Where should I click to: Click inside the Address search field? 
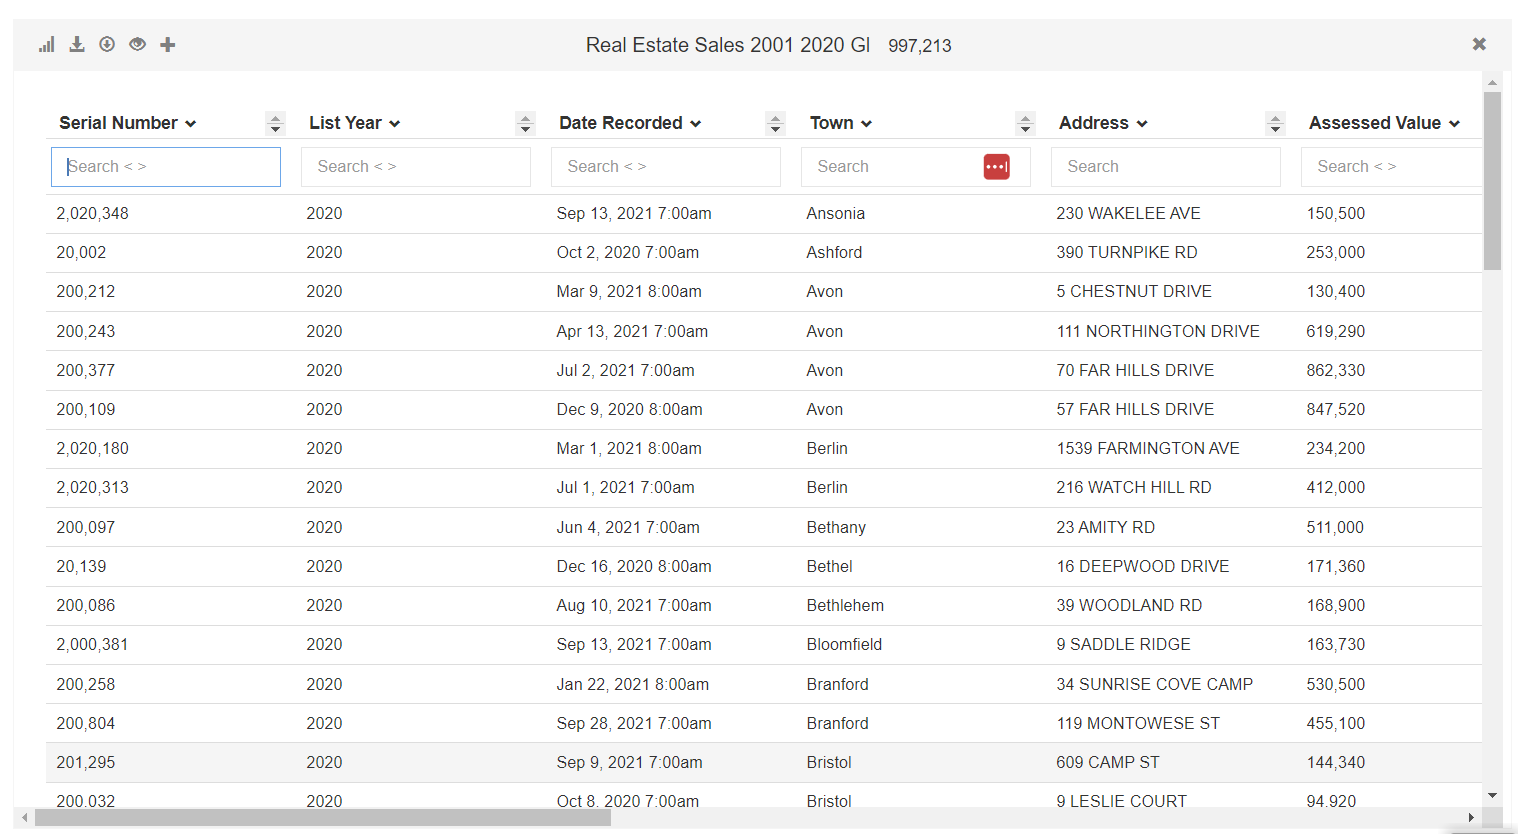[x=1165, y=166]
